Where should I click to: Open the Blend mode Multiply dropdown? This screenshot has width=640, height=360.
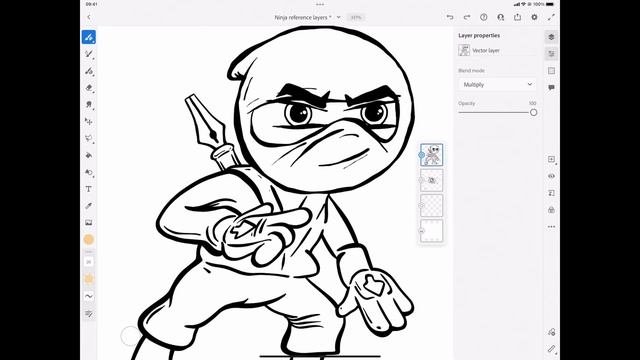(498, 84)
